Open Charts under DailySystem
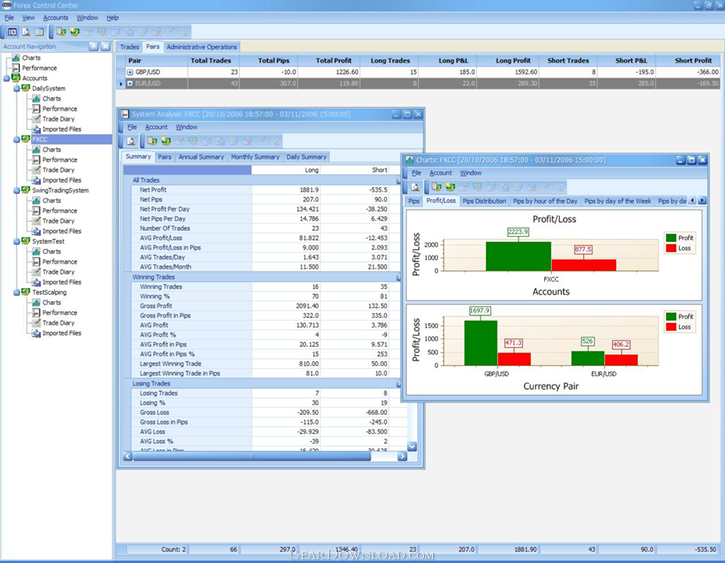Image resolution: width=725 pixels, height=563 pixels. click(51, 98)
